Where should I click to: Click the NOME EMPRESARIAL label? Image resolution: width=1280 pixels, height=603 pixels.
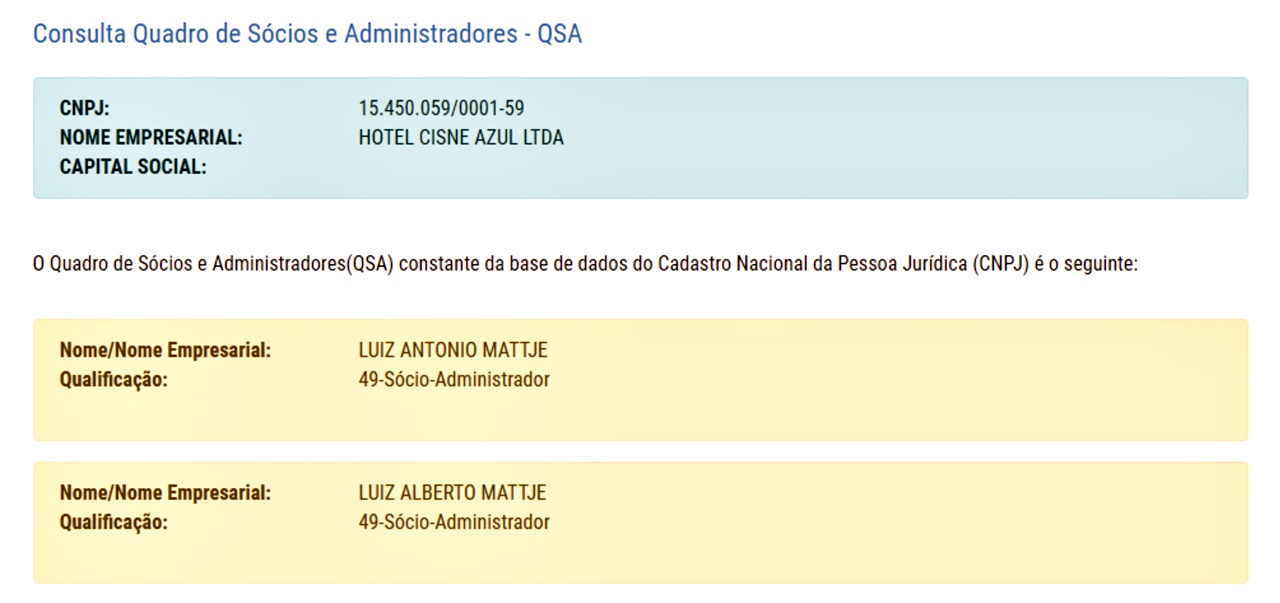coord(151,138)
